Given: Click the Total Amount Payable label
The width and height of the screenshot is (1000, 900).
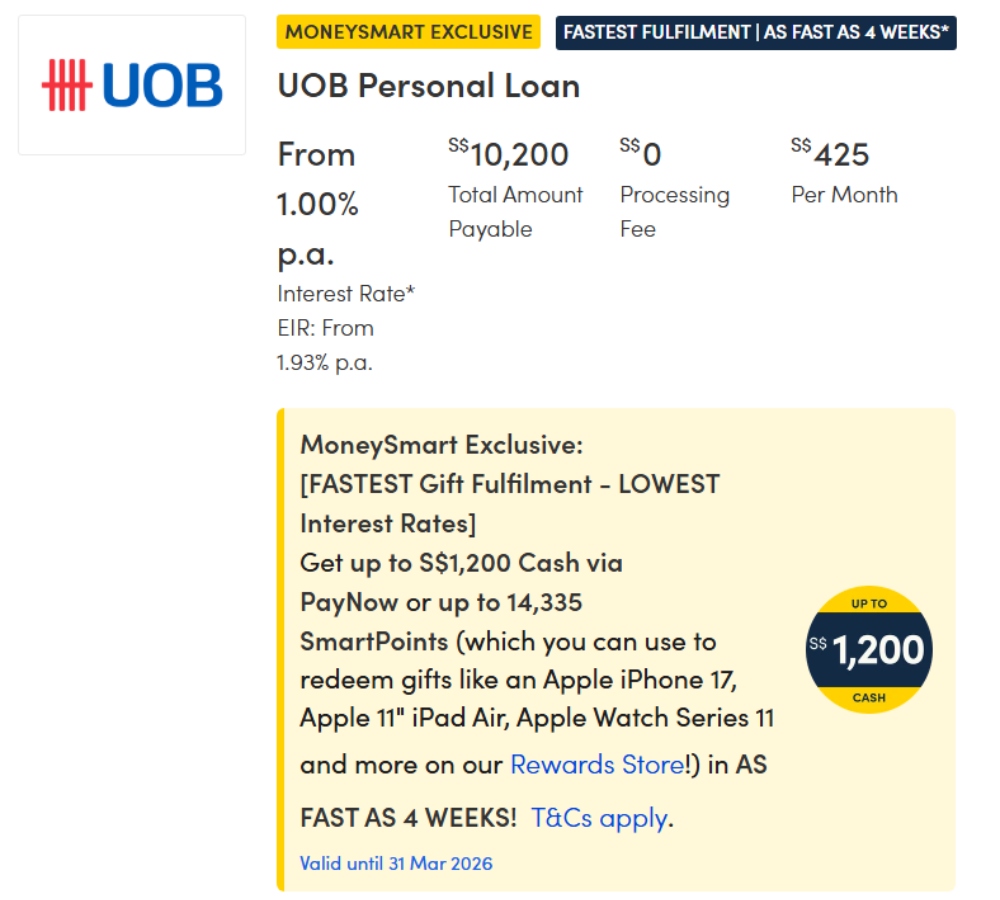Looking at the screenshot, I should 515,212.
